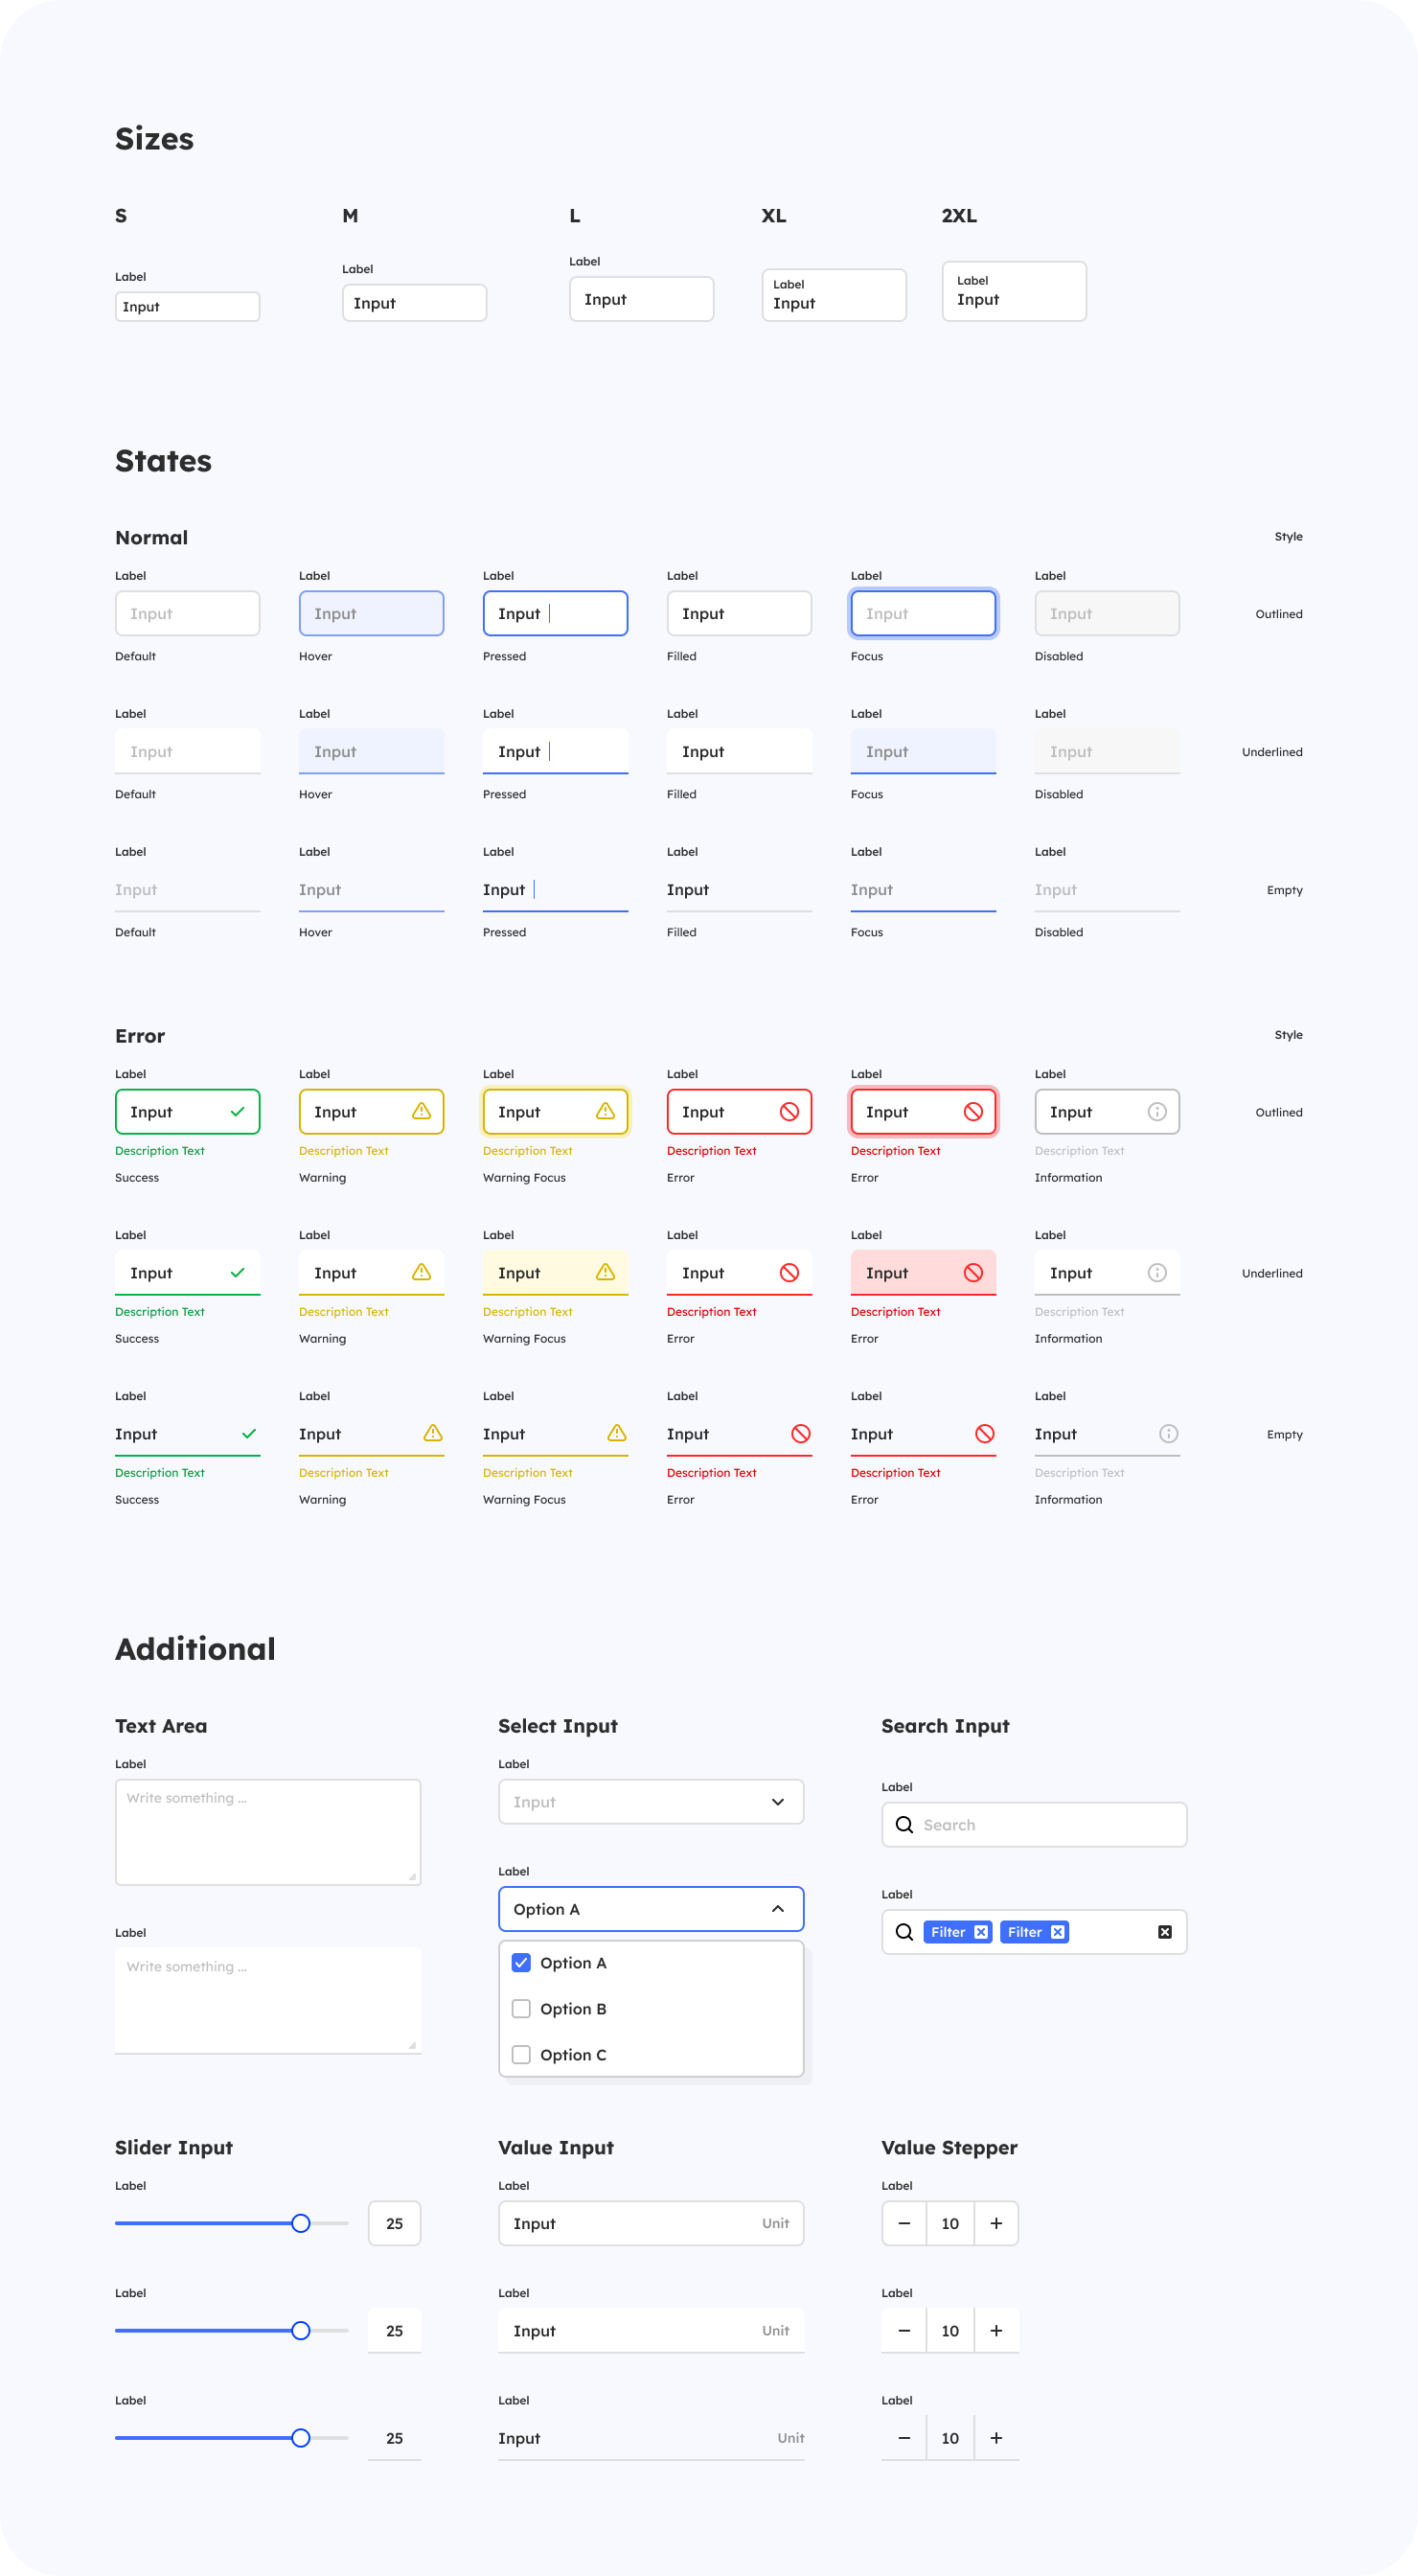Image resolution: width=1418 pixels, height=2576 pixels.
Task: Click the Additional section heading
Action: [195, 1649]
